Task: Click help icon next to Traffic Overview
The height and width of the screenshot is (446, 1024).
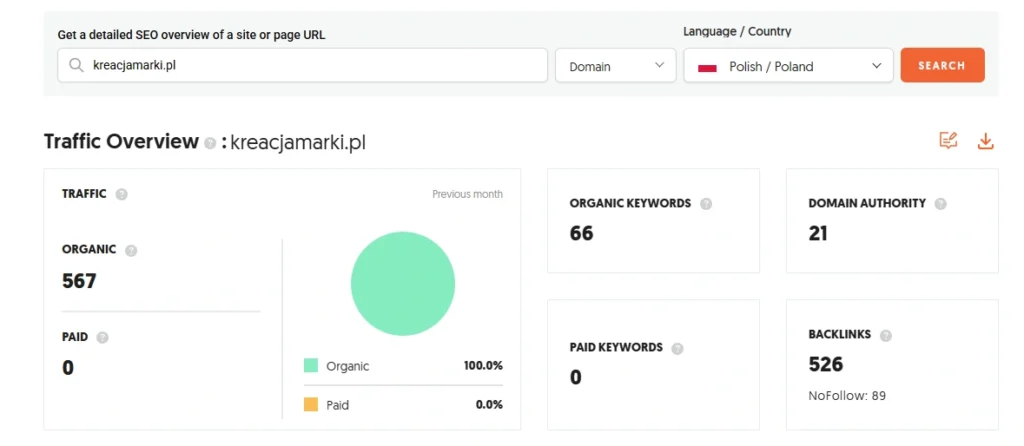Action: click(210, 143)
